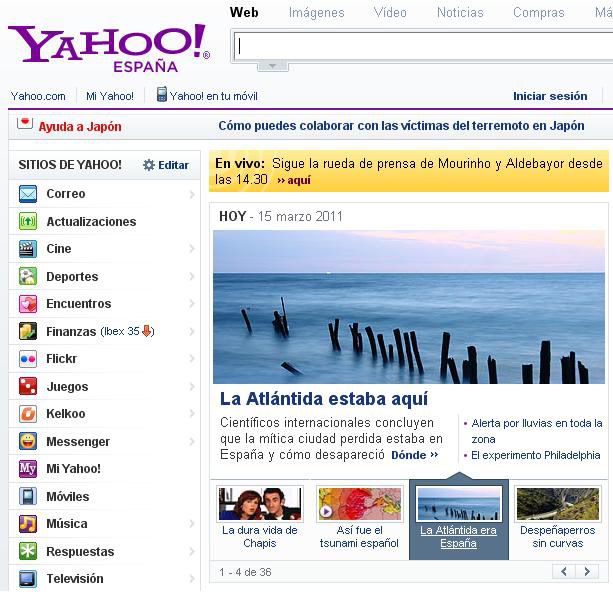Open El experimento Philadelphia link
Viewport: 613px width, 595px height.
(536, 455)
